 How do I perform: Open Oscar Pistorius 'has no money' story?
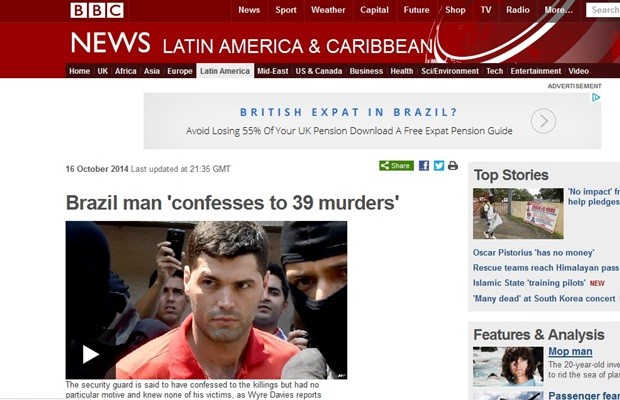[x=533, y=253]
